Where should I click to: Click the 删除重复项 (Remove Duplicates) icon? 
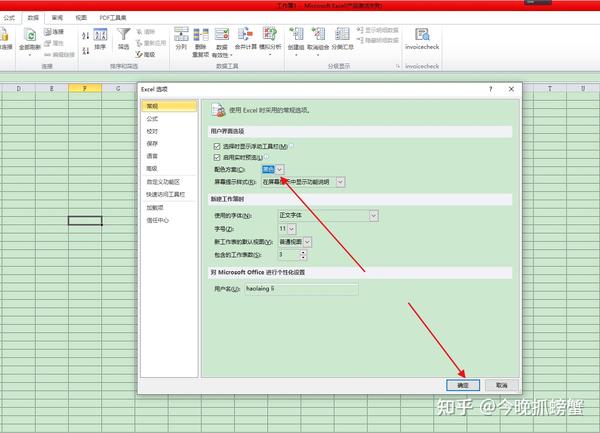[201, 34]
